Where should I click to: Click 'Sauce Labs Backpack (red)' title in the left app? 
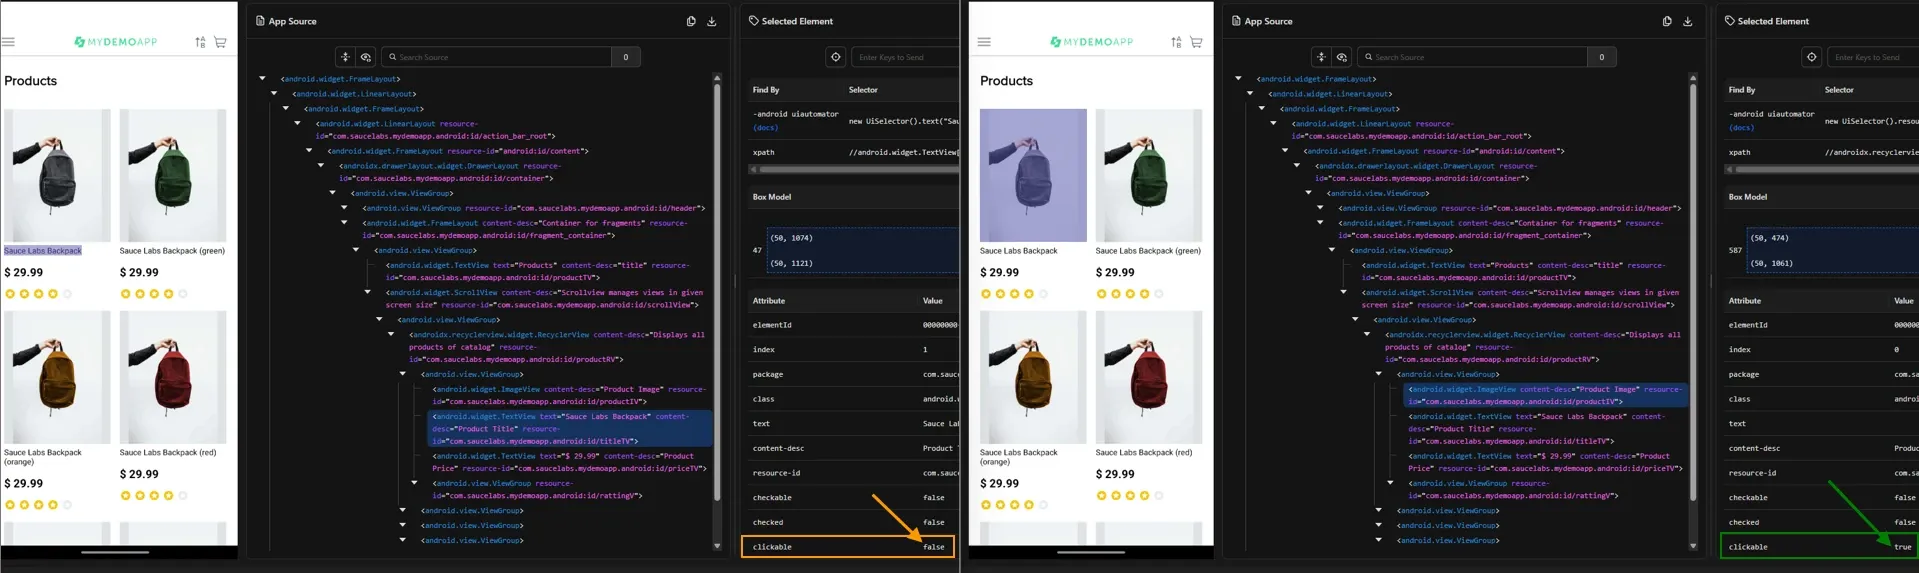pyautogui.click(x=168, y=452)
